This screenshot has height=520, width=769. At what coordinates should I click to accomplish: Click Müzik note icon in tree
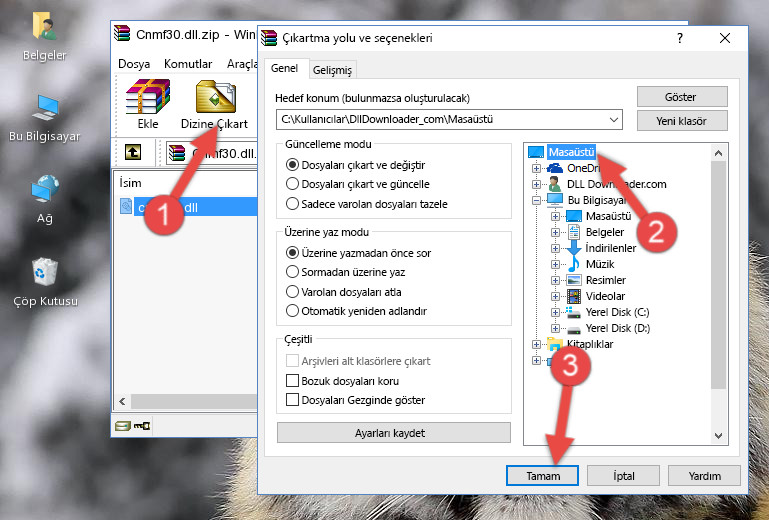574,264
